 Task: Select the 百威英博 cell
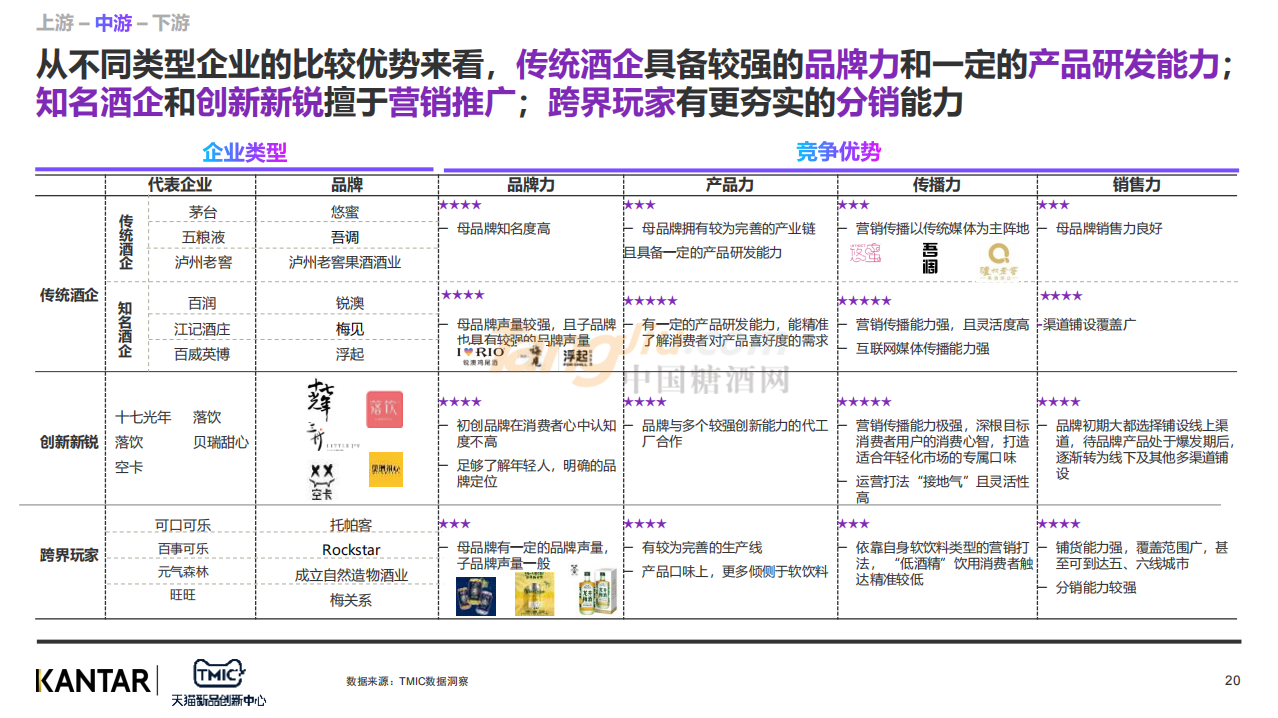[202, 354]
